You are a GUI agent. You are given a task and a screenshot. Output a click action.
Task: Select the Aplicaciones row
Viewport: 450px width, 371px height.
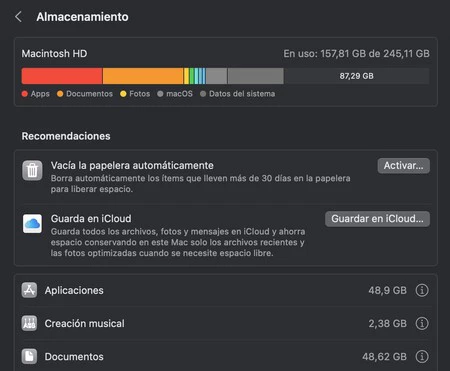[x=225, y=290]
